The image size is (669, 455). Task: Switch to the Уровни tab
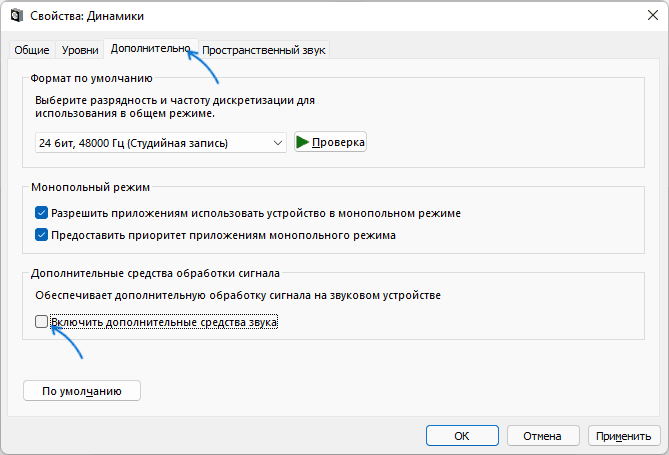[80, 50]
